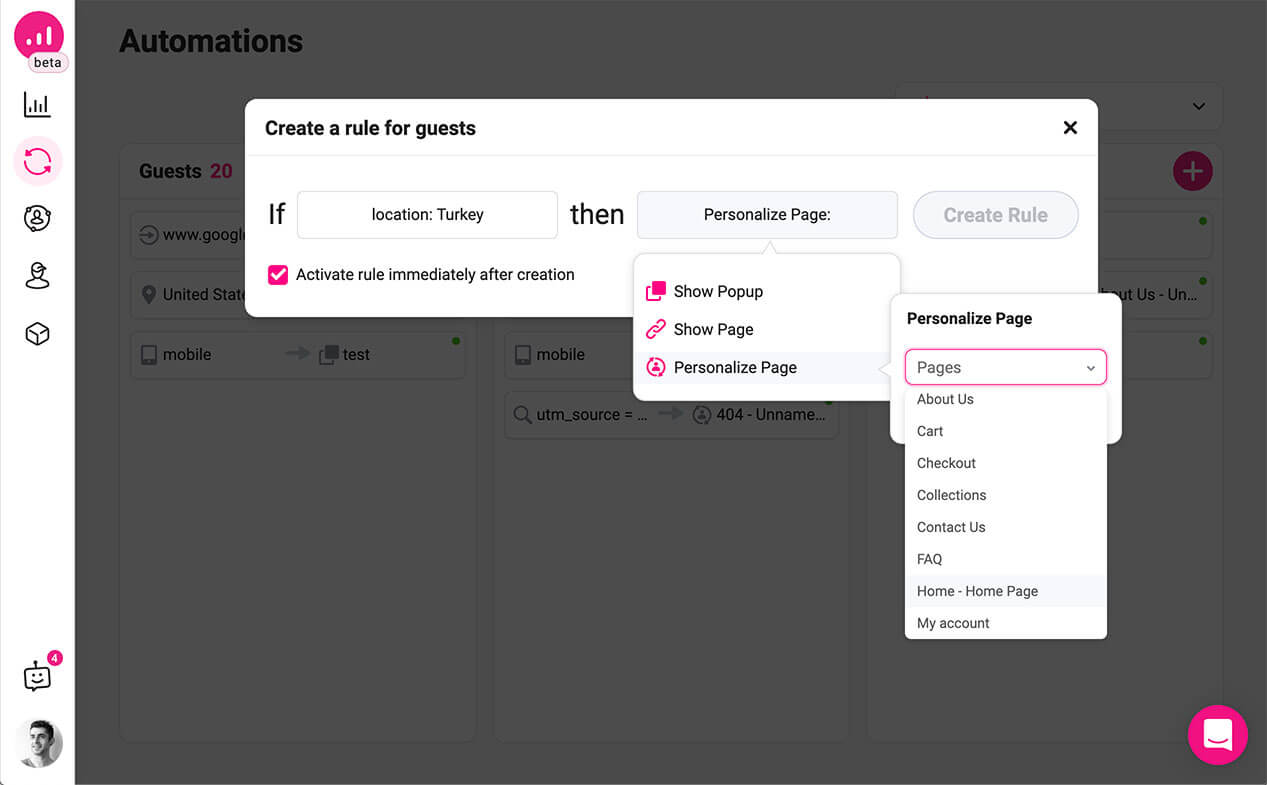The width and height of the screenshot is (1267, 785).
Task: Click the test popup icon in mobile rule
Action: [328, 354]
